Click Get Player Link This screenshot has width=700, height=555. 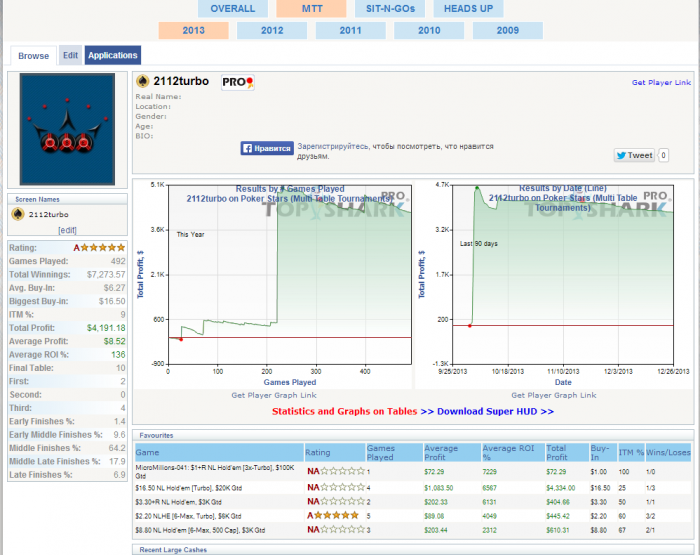tap(661, 83)
